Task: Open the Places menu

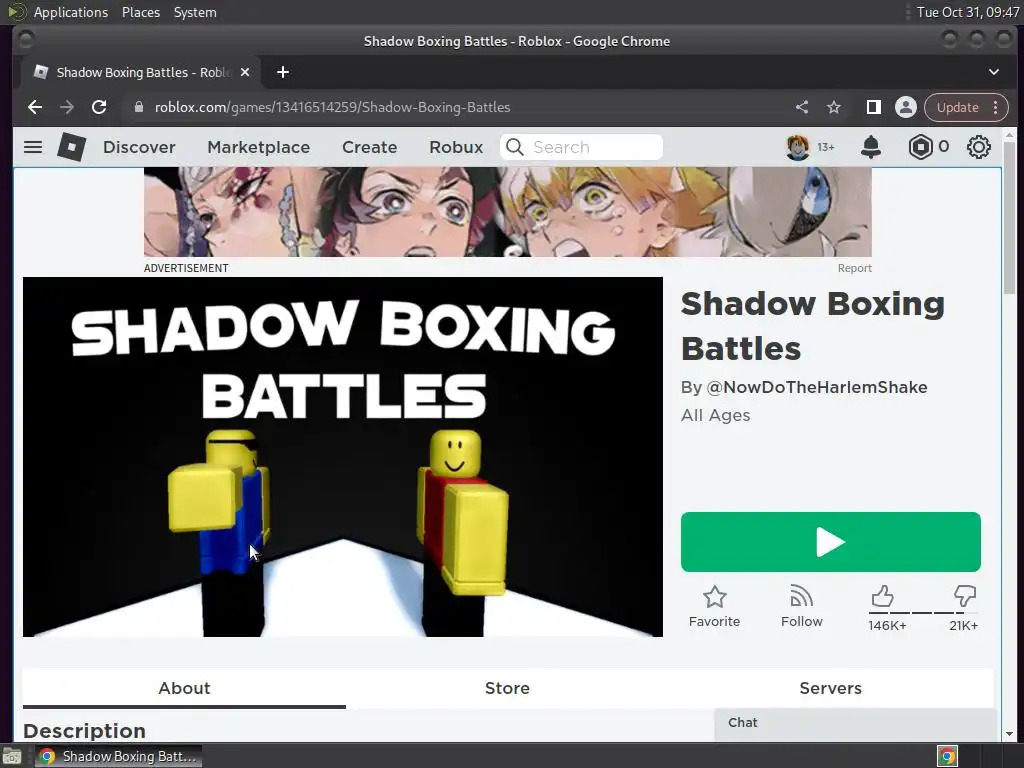Action: click(x=141, y=12)
